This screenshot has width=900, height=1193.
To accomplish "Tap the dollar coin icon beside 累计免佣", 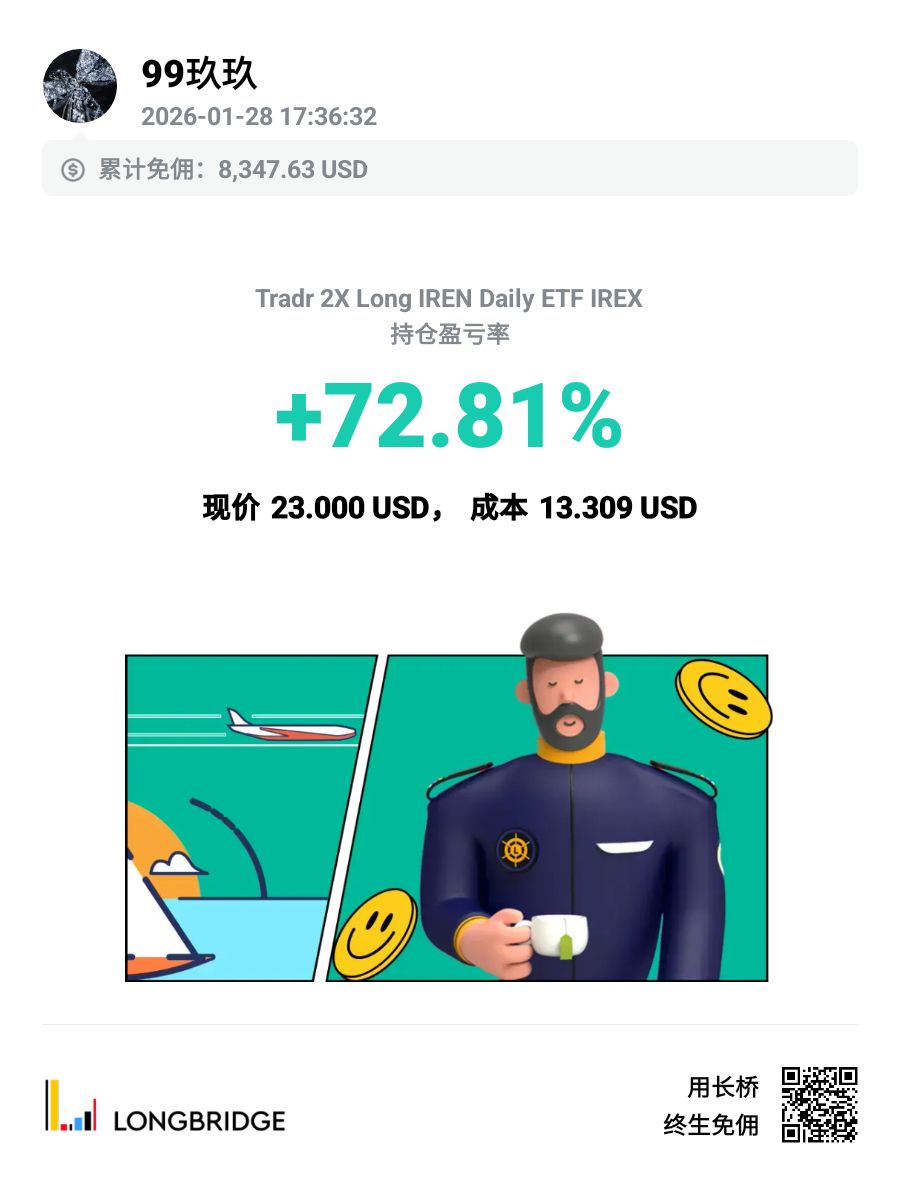I will point(73,170).
